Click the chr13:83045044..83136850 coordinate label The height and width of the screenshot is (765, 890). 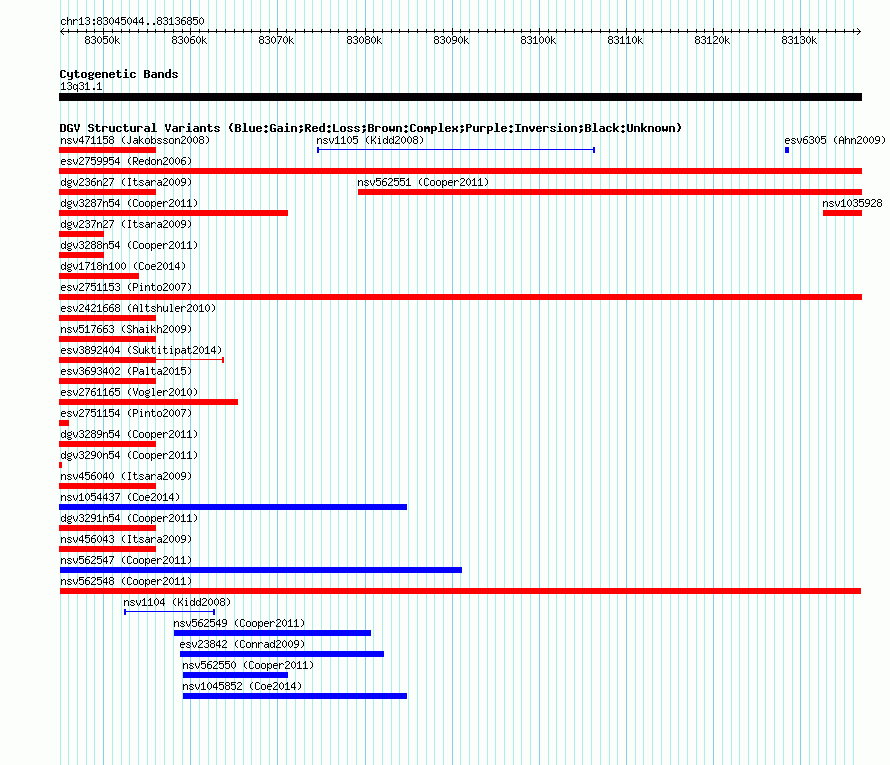click(x=132, y=21)
